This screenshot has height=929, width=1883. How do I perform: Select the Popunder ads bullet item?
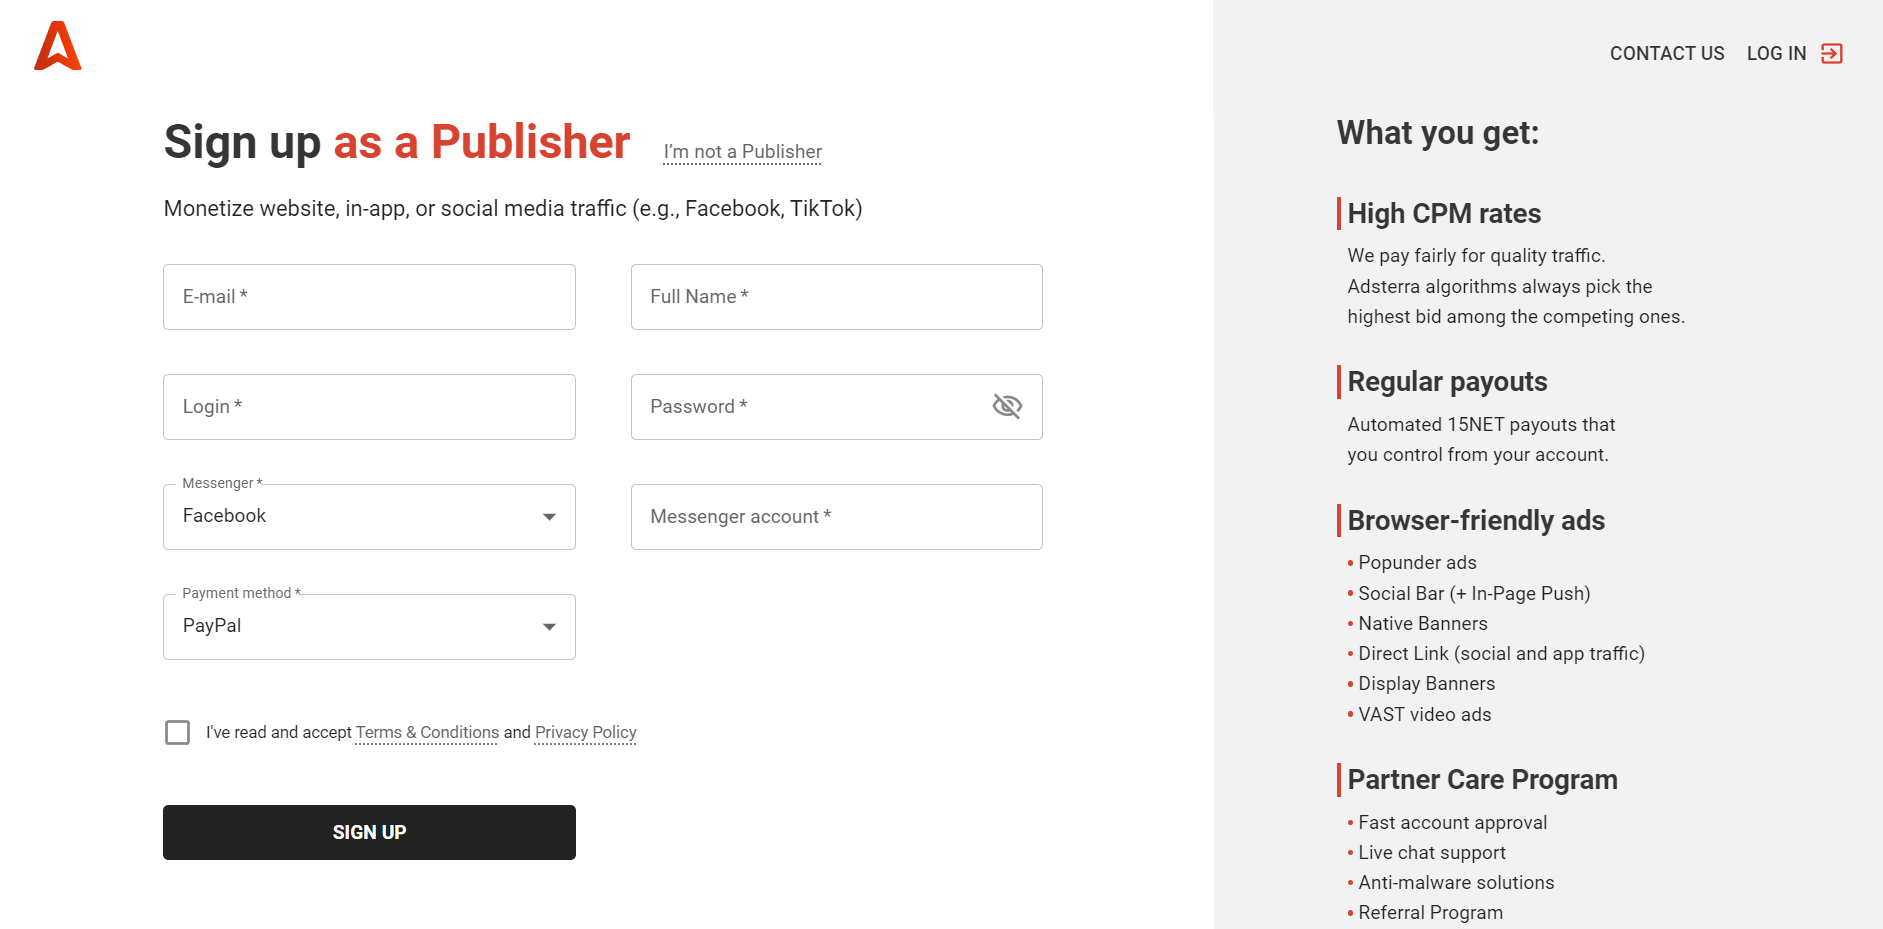click(1417, 562)
